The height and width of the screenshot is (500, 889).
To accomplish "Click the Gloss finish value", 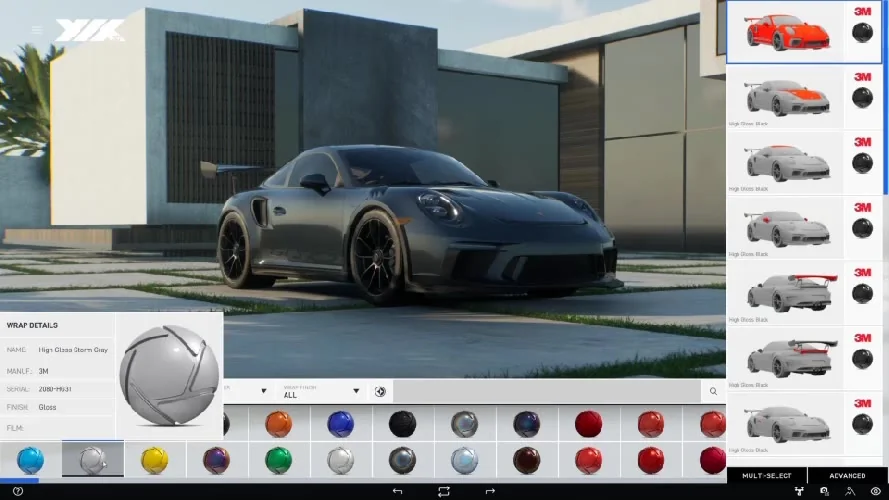I will (x=47, y=407).
